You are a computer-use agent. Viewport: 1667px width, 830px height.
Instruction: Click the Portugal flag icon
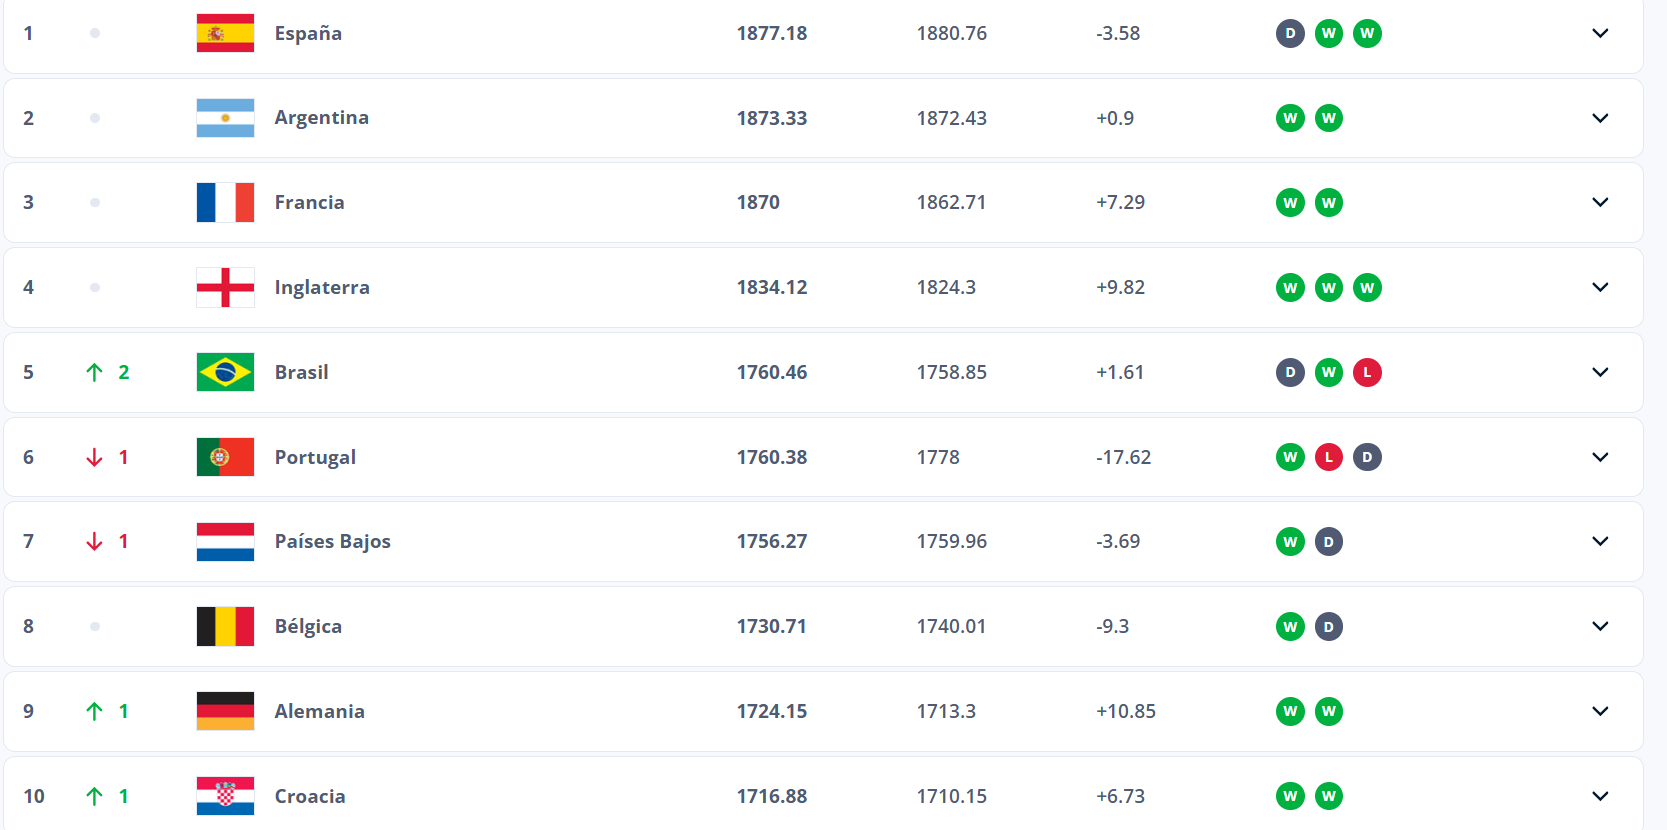pos(225,457)
